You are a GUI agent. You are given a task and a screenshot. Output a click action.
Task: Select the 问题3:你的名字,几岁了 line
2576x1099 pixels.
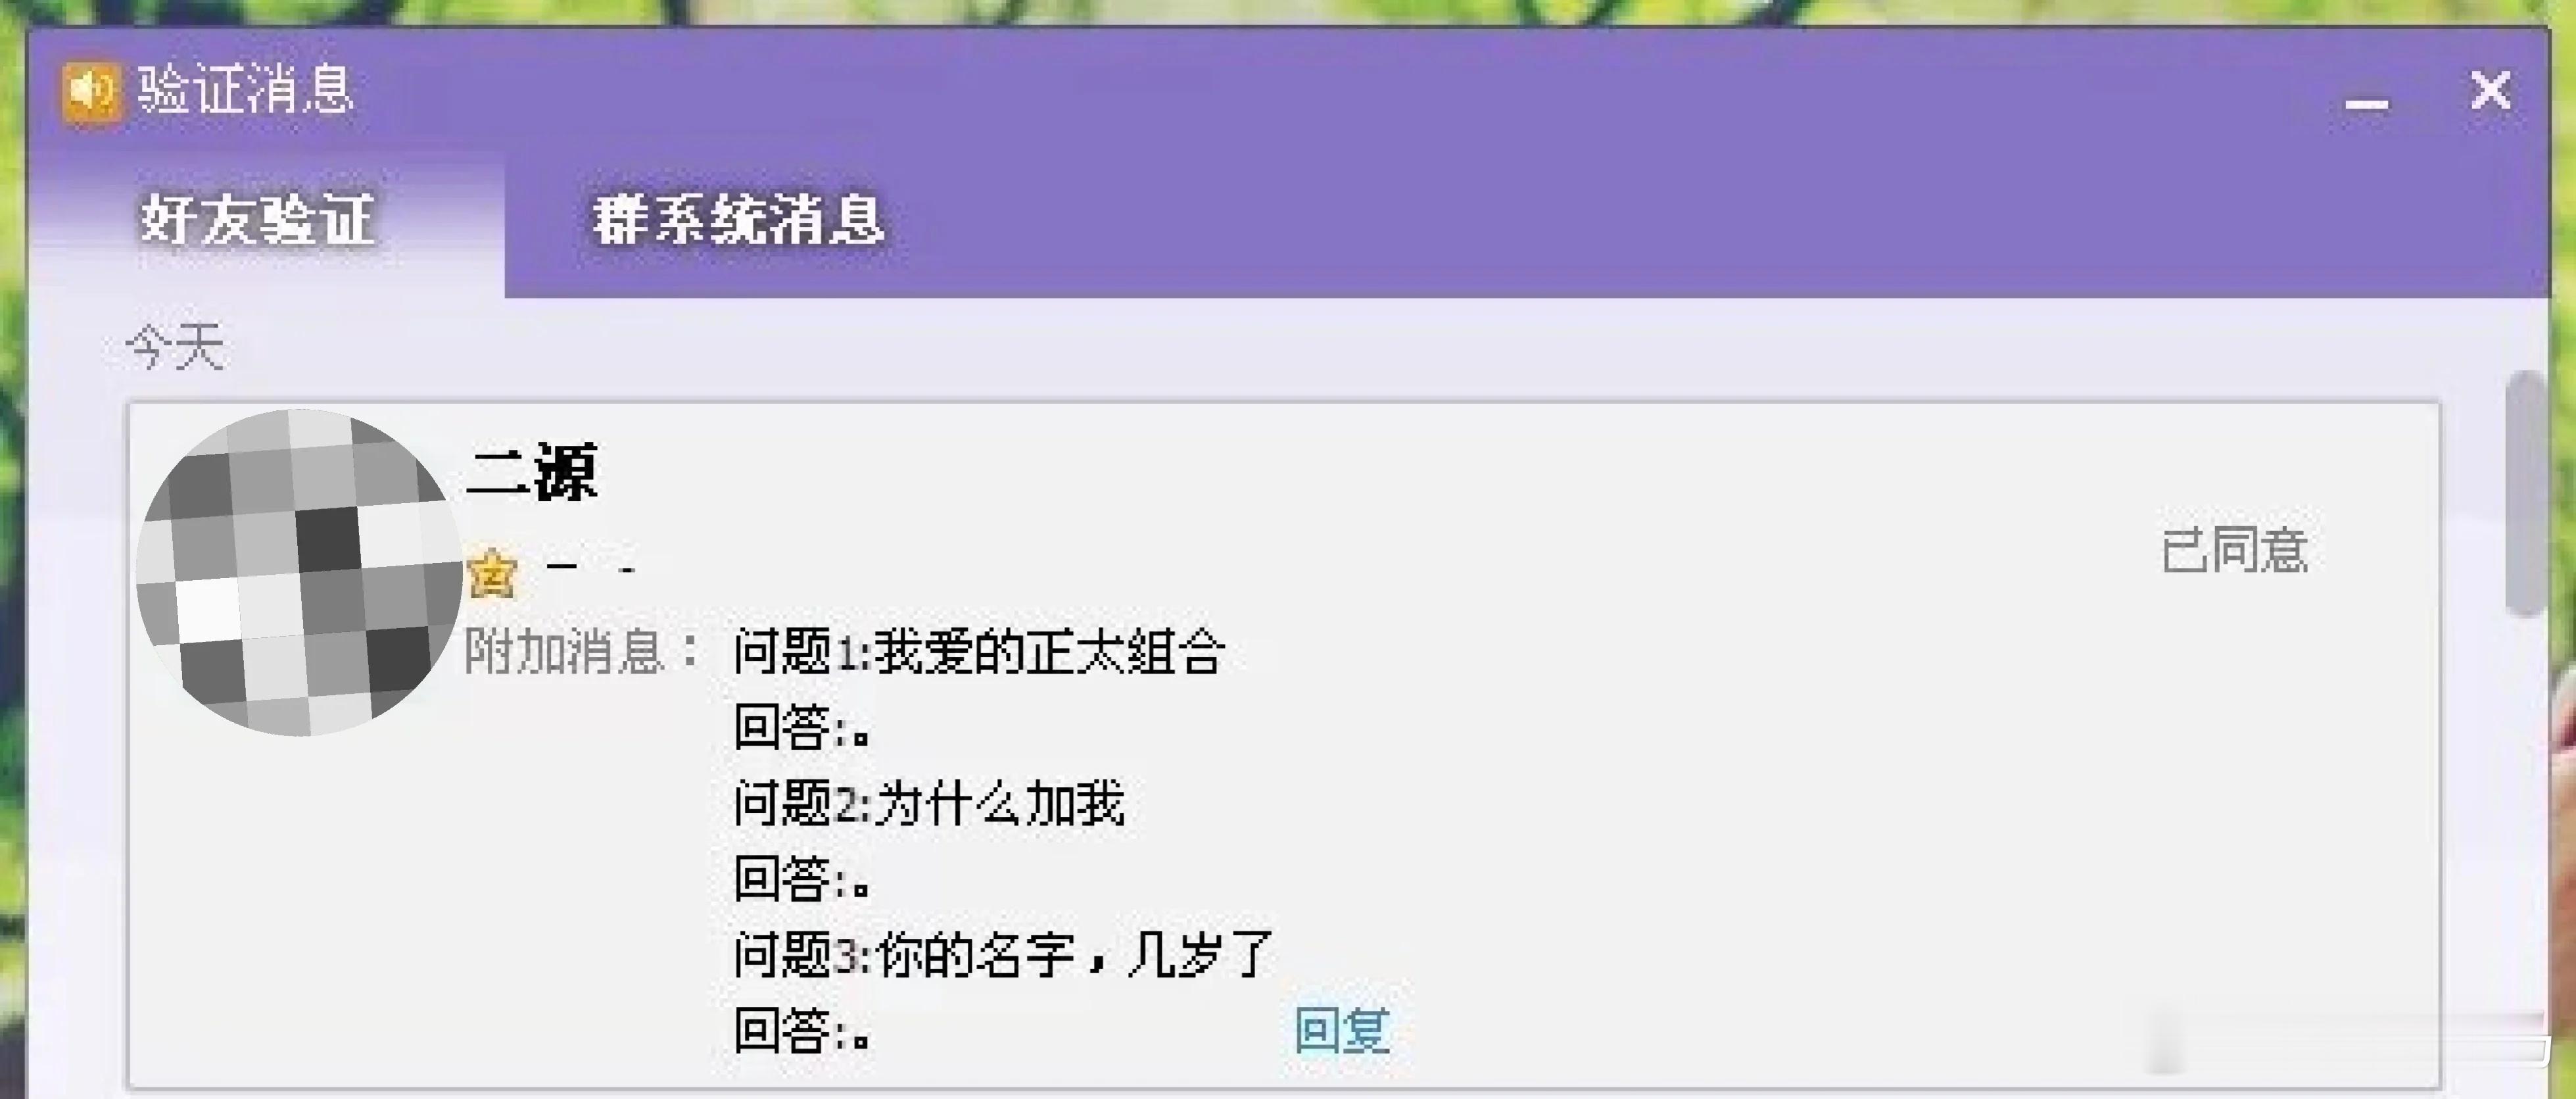click(1003, 955)
